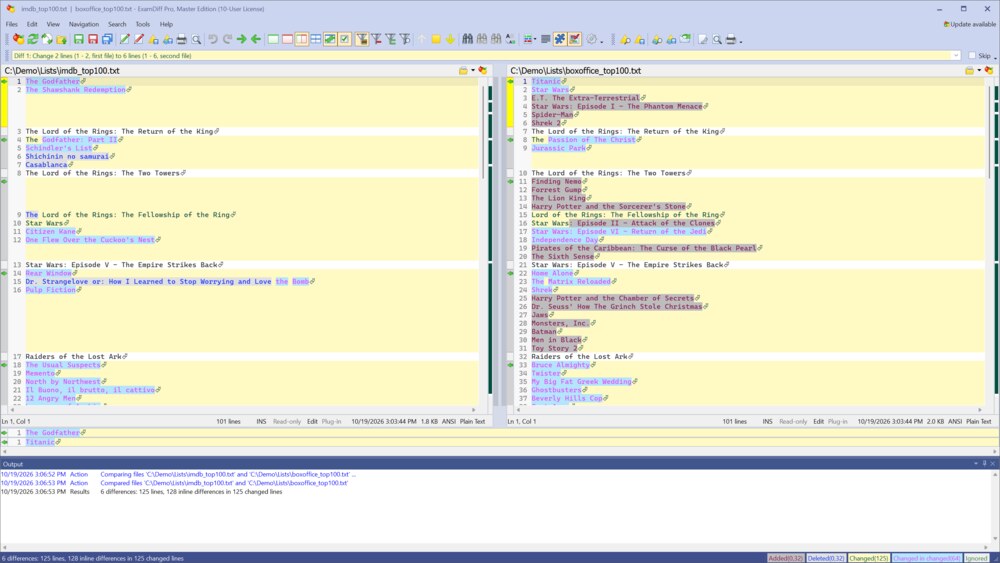This screenshot has height=563, width=1000.
Task: Open dropdown arrow beside rightmost printer icon
Action: [740, 41]
